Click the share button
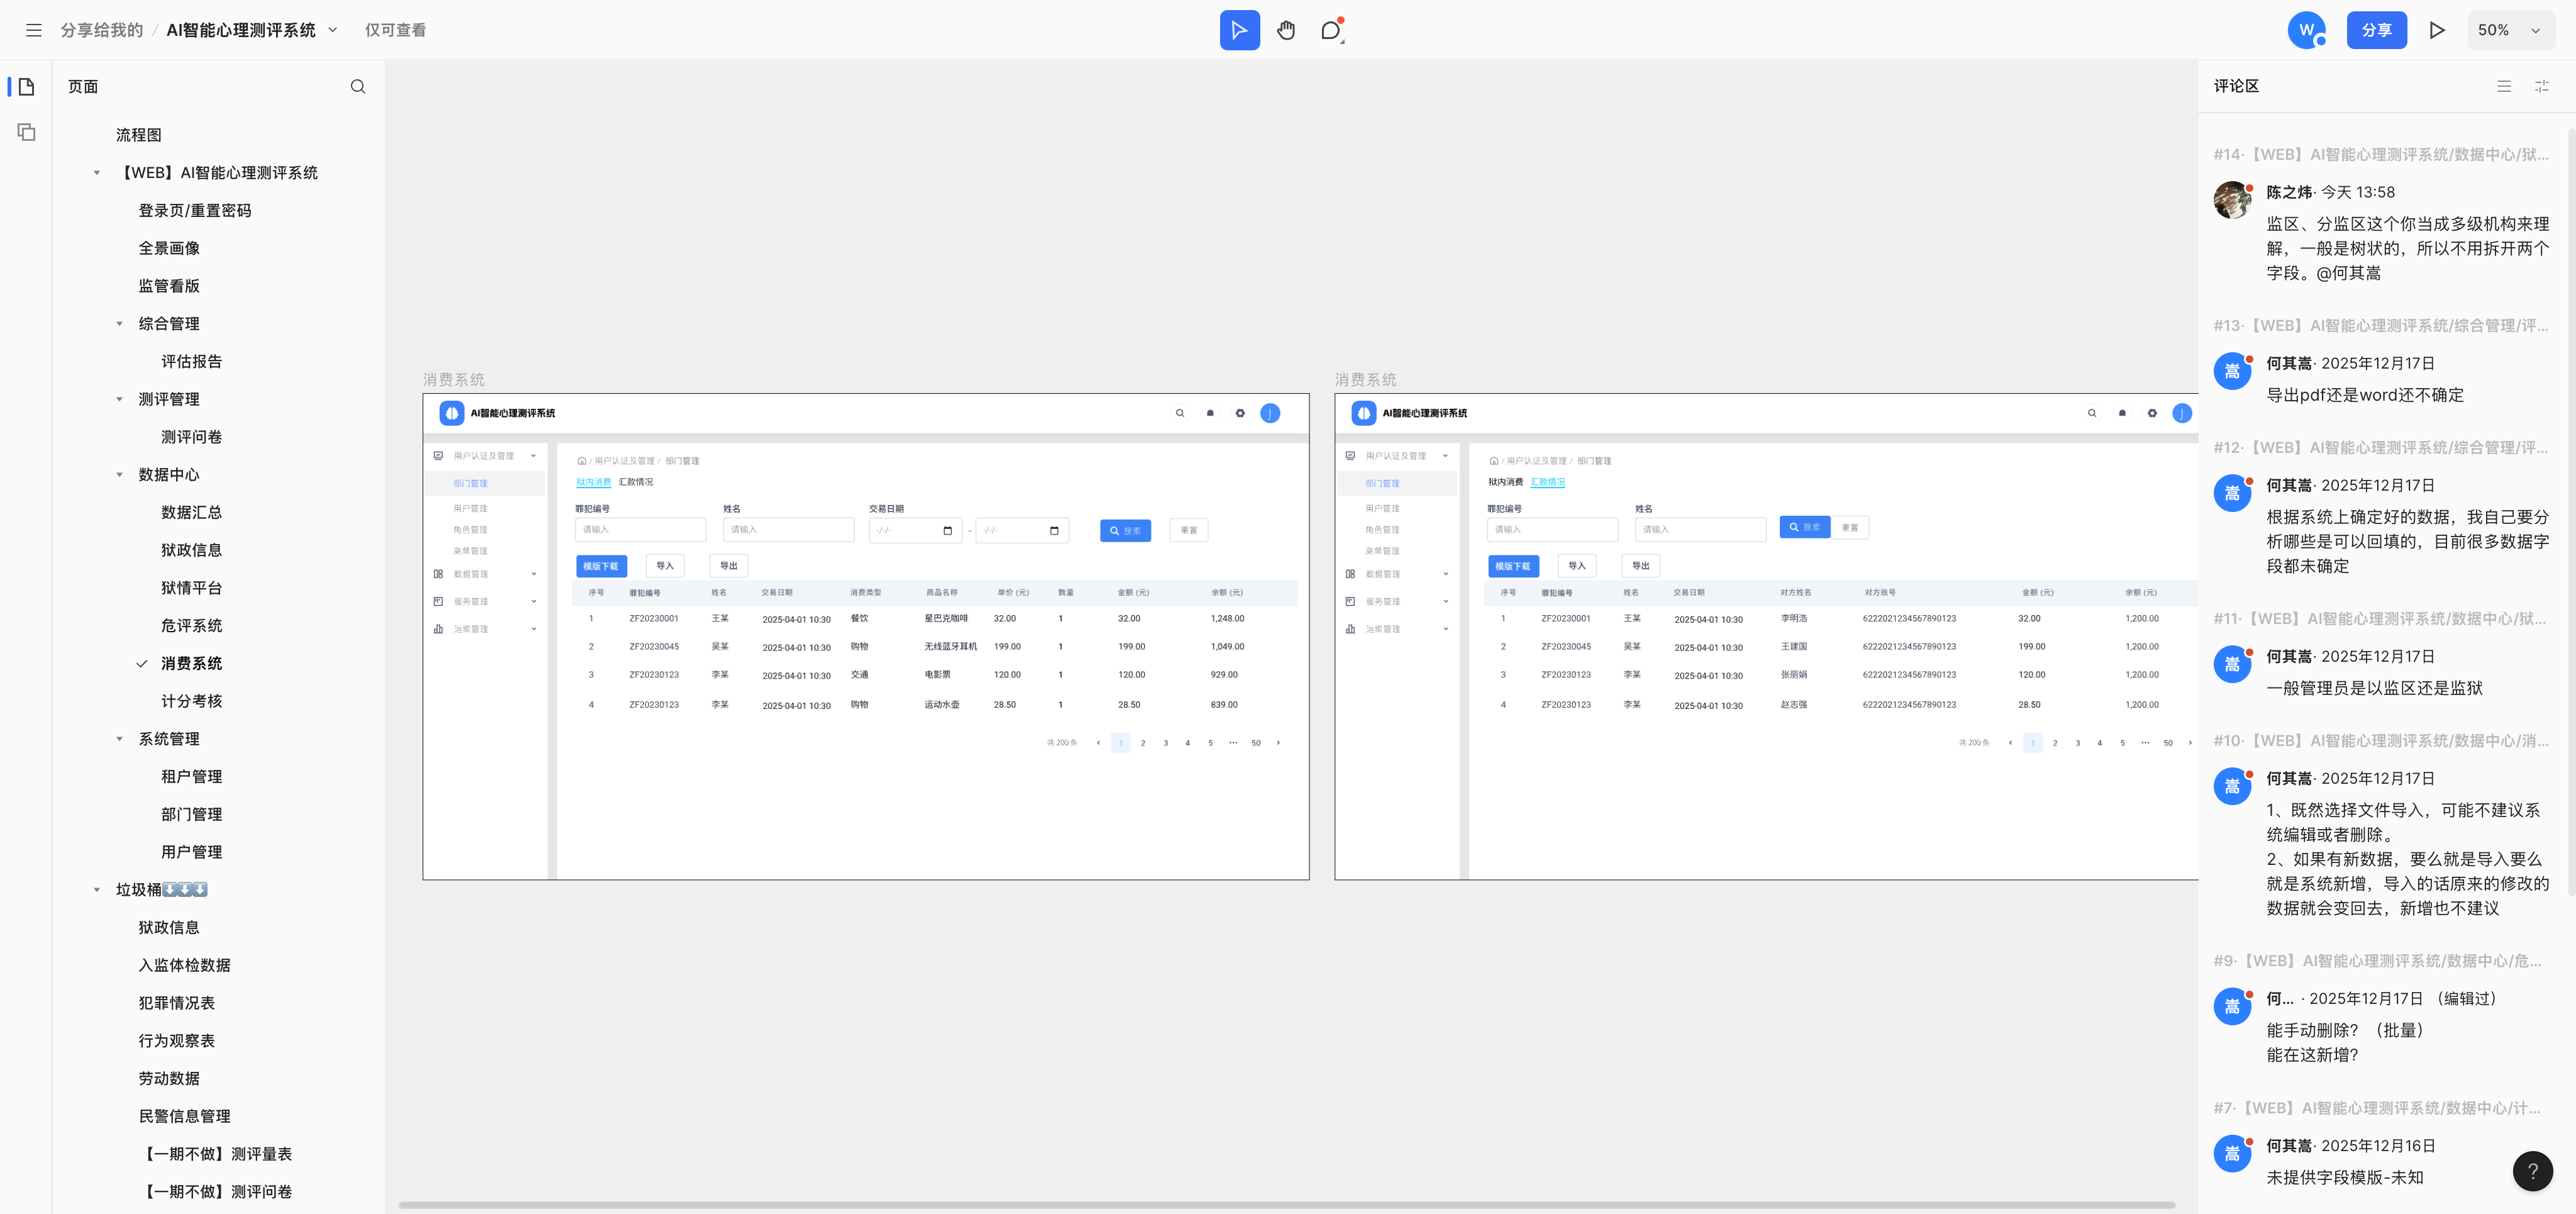The width and height of the screenshot is (2576, 1214). click(2376, 30)
